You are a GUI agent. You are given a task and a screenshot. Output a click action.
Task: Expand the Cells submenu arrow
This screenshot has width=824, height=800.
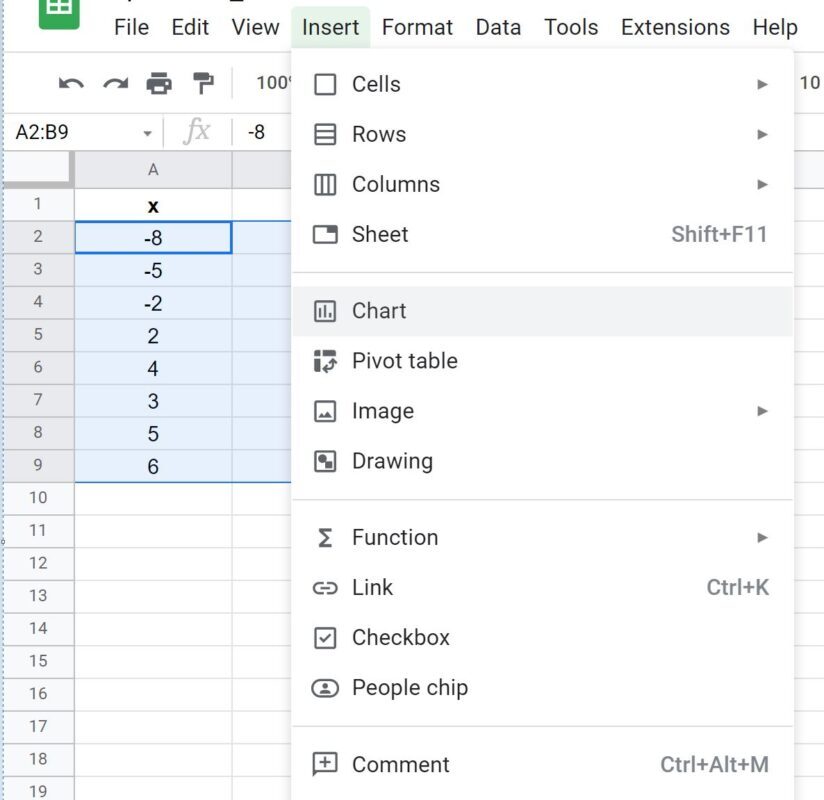point(762,84)
